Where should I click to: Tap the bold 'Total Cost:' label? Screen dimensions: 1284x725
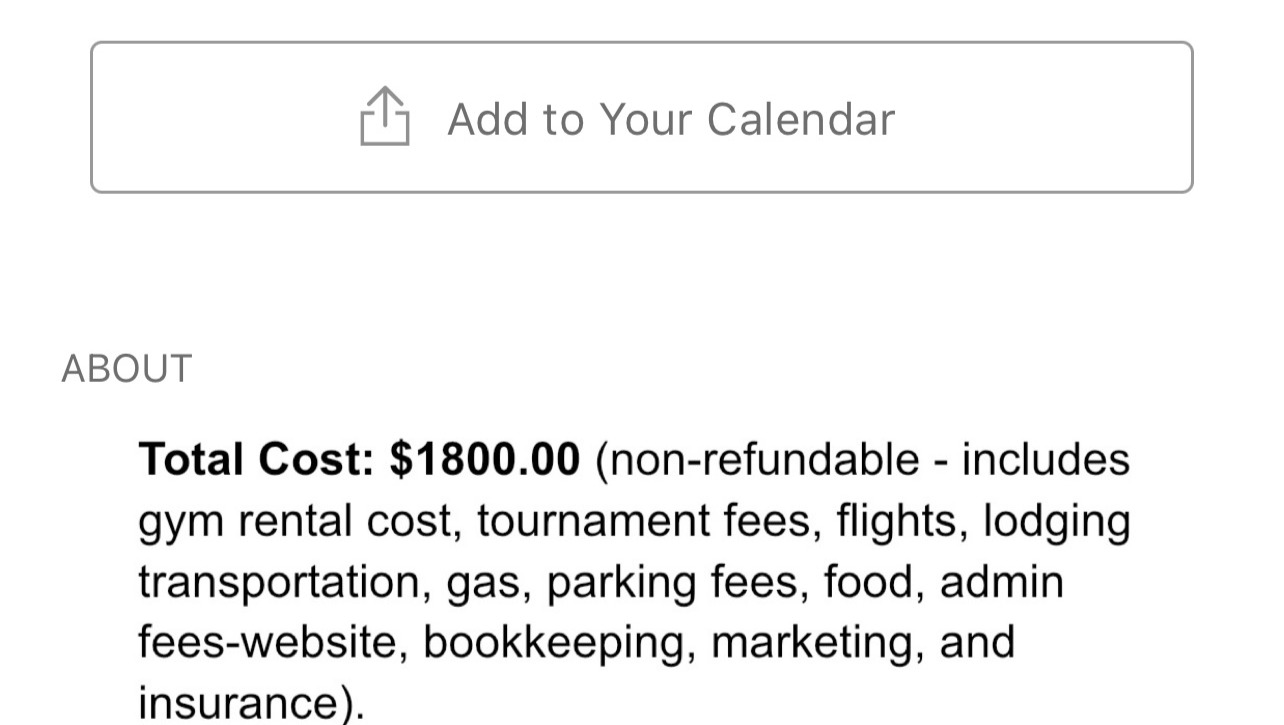[x=256, y=460]
